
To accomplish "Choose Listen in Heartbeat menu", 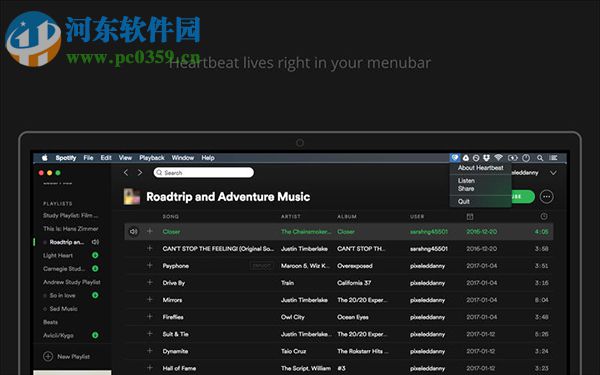I will 466,181.
